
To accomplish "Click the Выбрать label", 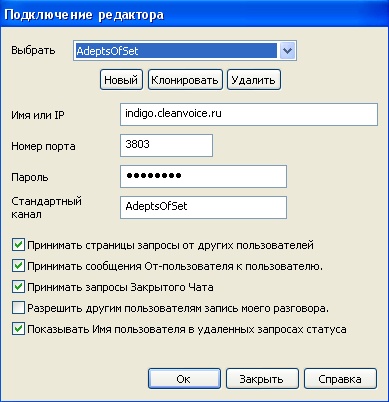I will coord(33,51).
